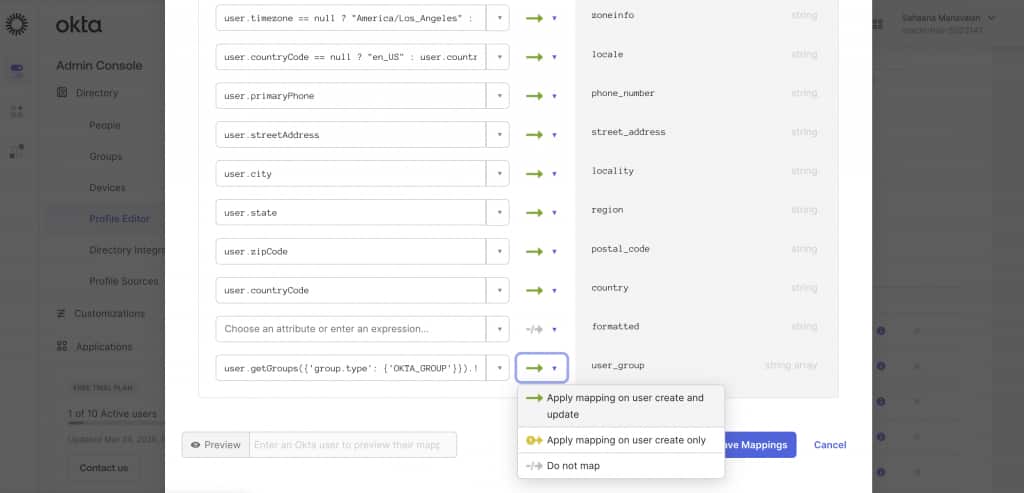Click the green mapping arrow for locality
Viewport: 1024px width, 493px height.
[x=535, y=174]
